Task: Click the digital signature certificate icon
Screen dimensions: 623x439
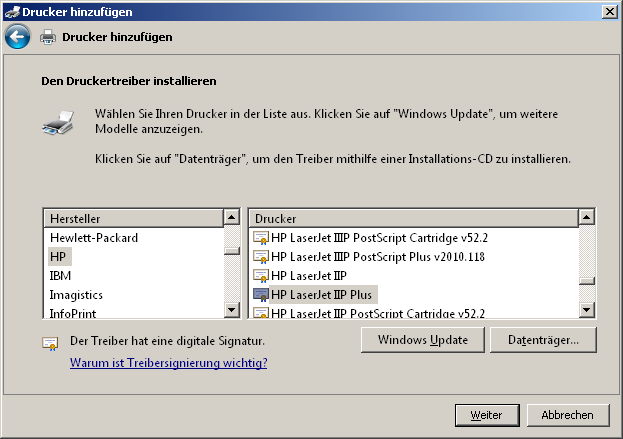Action: point(50,343)
